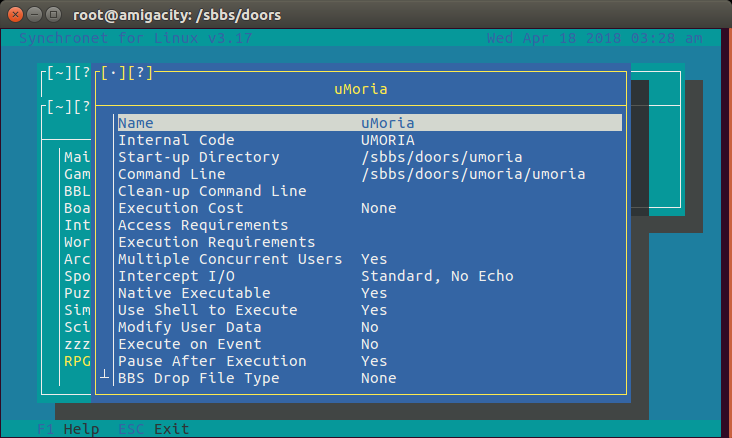Open the Intercept I/O options
732x438 pixels.
pos(181,276)
